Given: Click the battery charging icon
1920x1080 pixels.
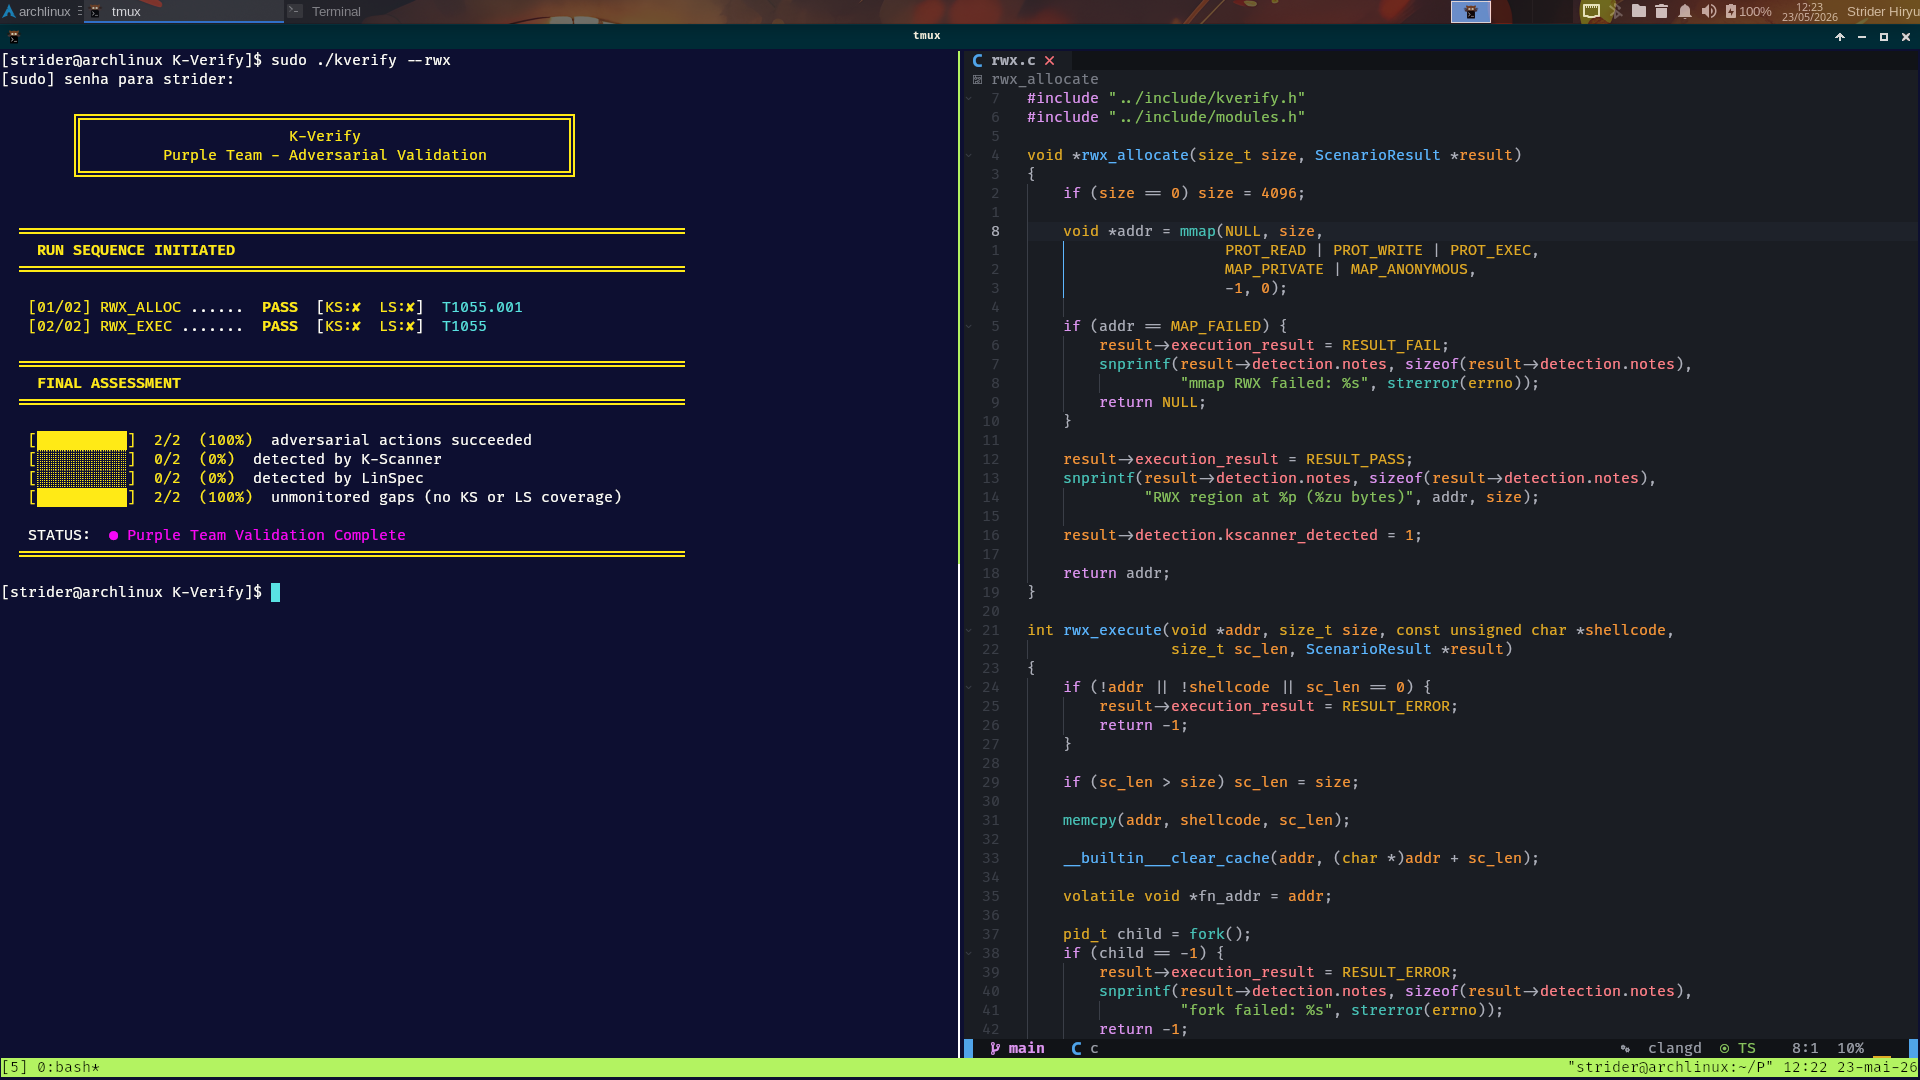Looking at the screenshot, I should pyautogui.click(x=1731, y=11).
